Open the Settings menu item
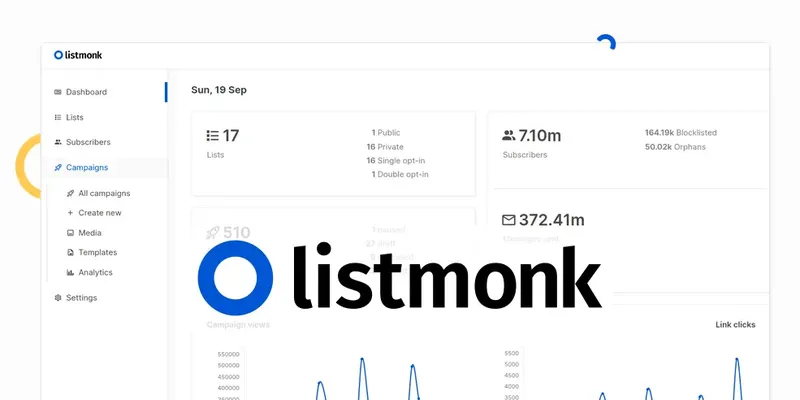800x400 pixels. pyautogui.click(x=81, y=298)
